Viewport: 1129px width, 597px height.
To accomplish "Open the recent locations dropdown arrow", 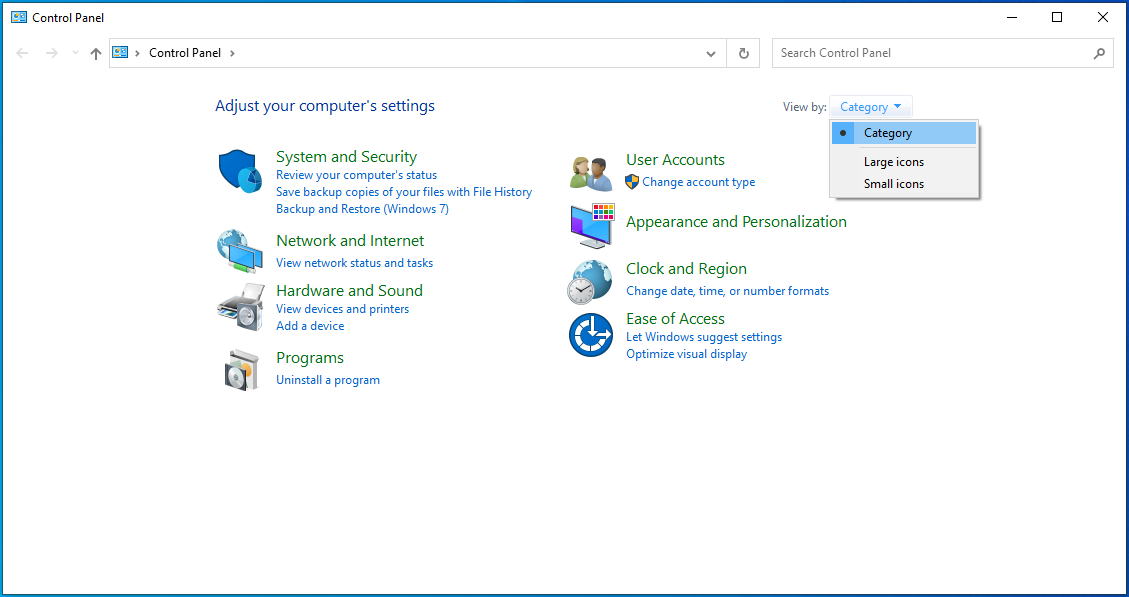I will [x=75, y=54].
